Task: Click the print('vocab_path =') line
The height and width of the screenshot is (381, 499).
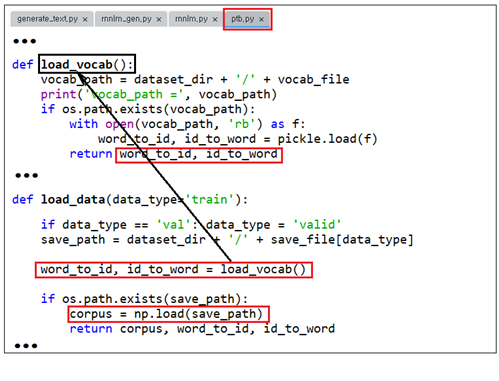Action: pyautogui.click(x=159, y=95)
